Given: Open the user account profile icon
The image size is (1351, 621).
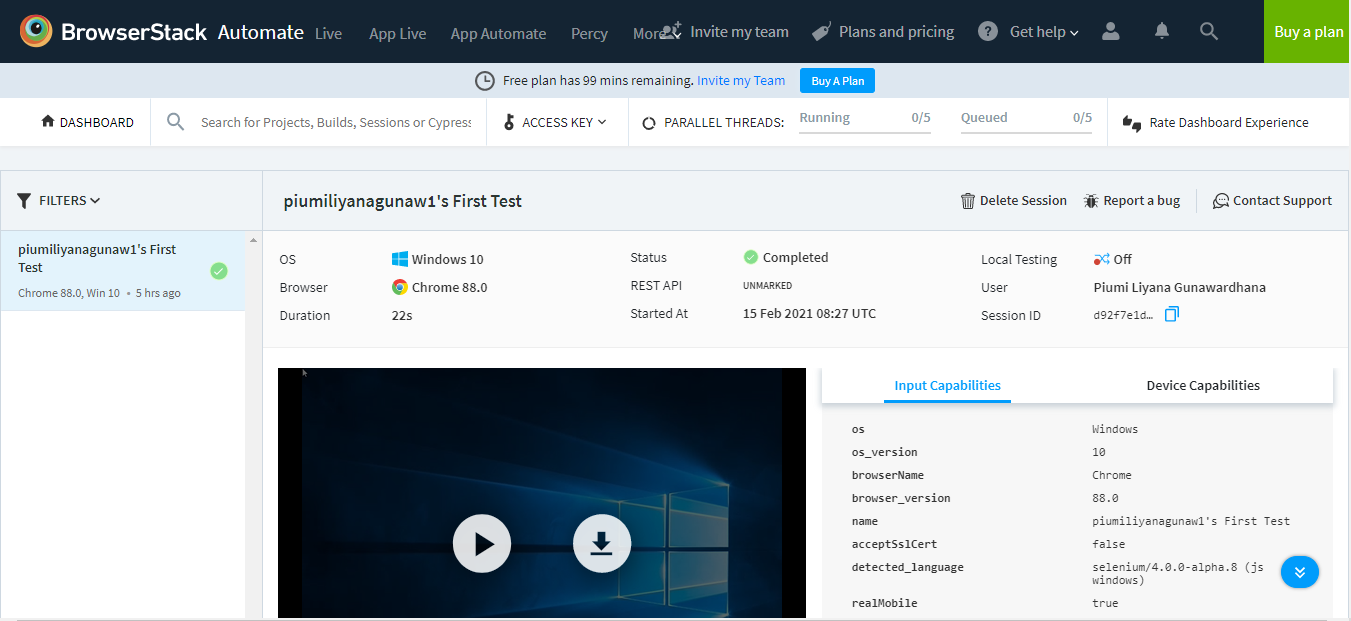Looking at the screenshot, I should 1111,31.
